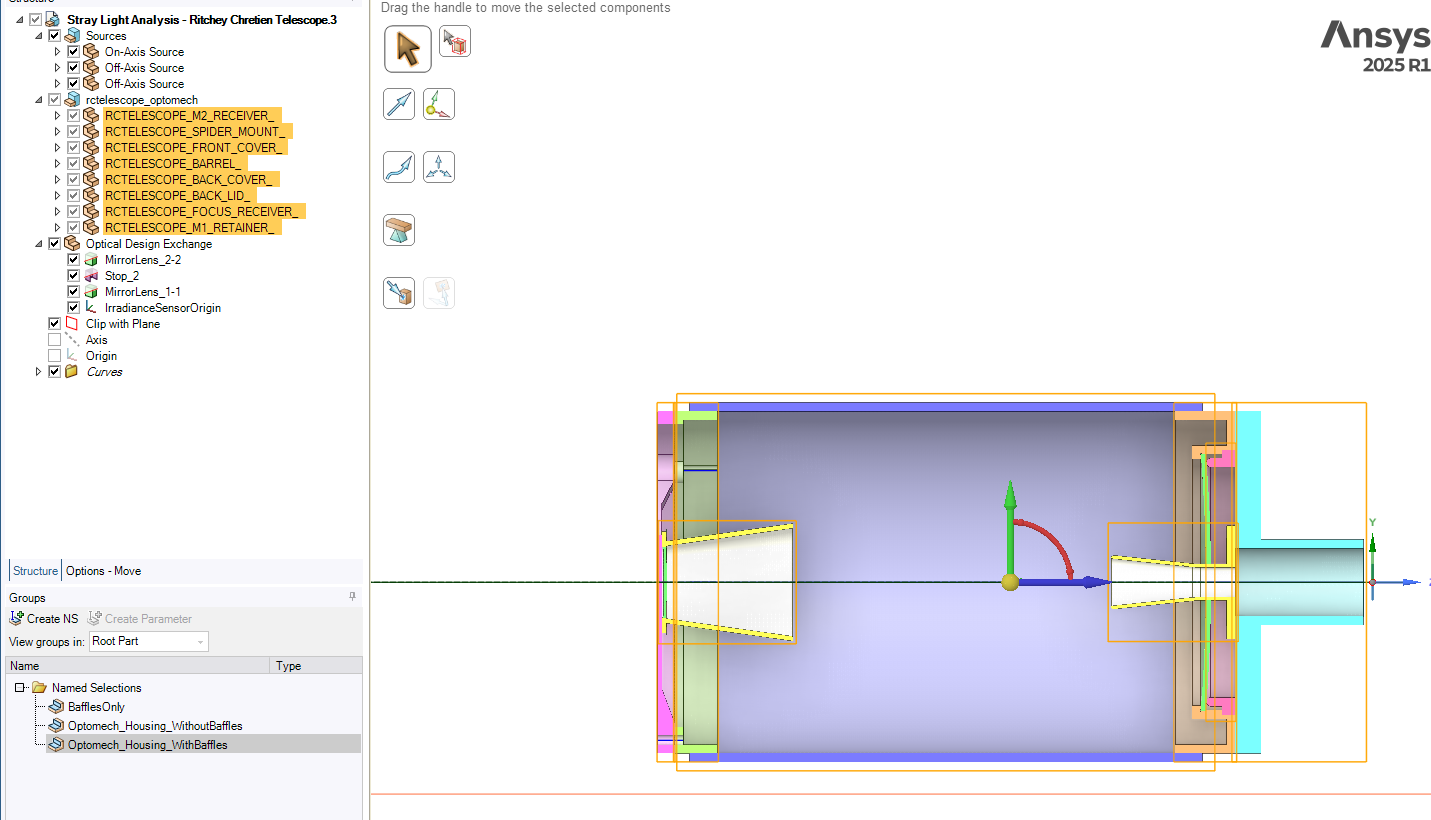Click the MirrorLens_1-1 body icon
This screenshot has width=1431, height=820.
pos(91,292)
